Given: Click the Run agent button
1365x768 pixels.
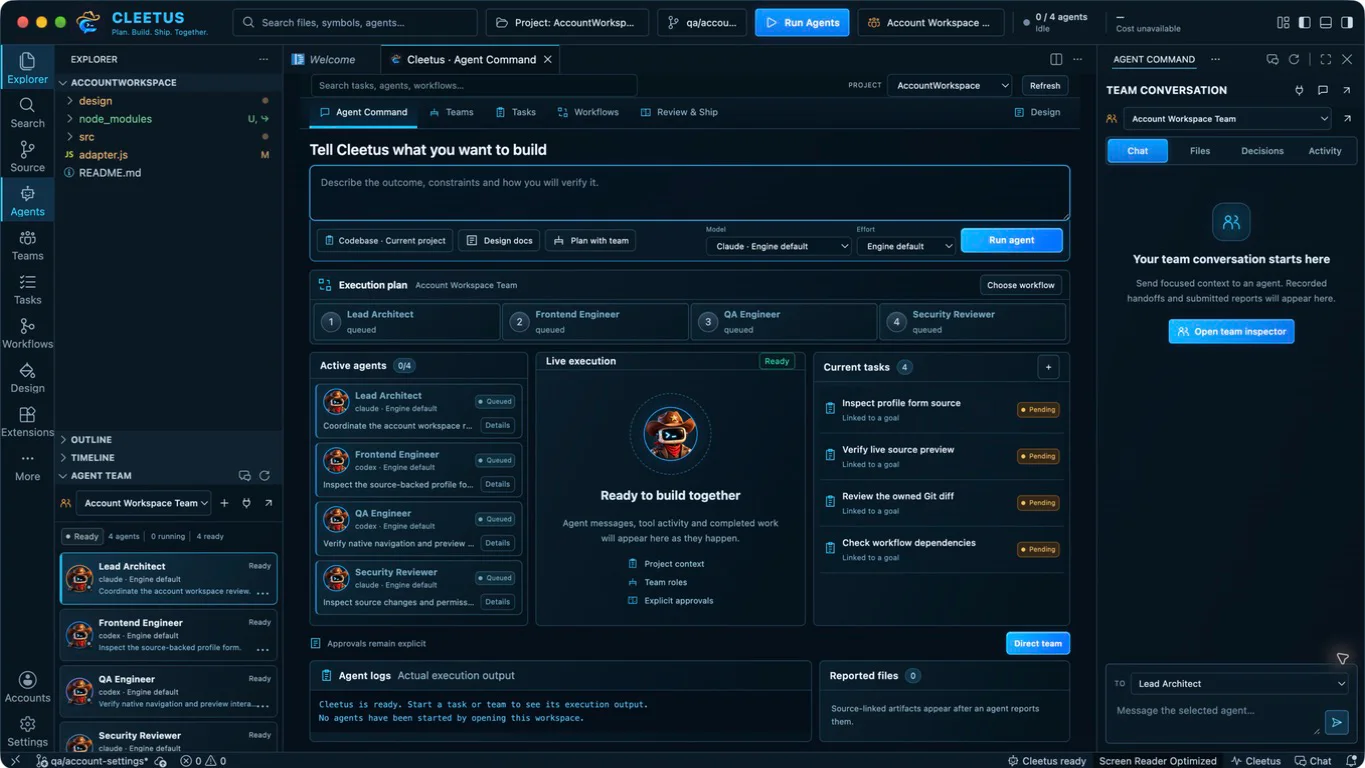Looking at the screenshot, I should [x=1011, y=240].
